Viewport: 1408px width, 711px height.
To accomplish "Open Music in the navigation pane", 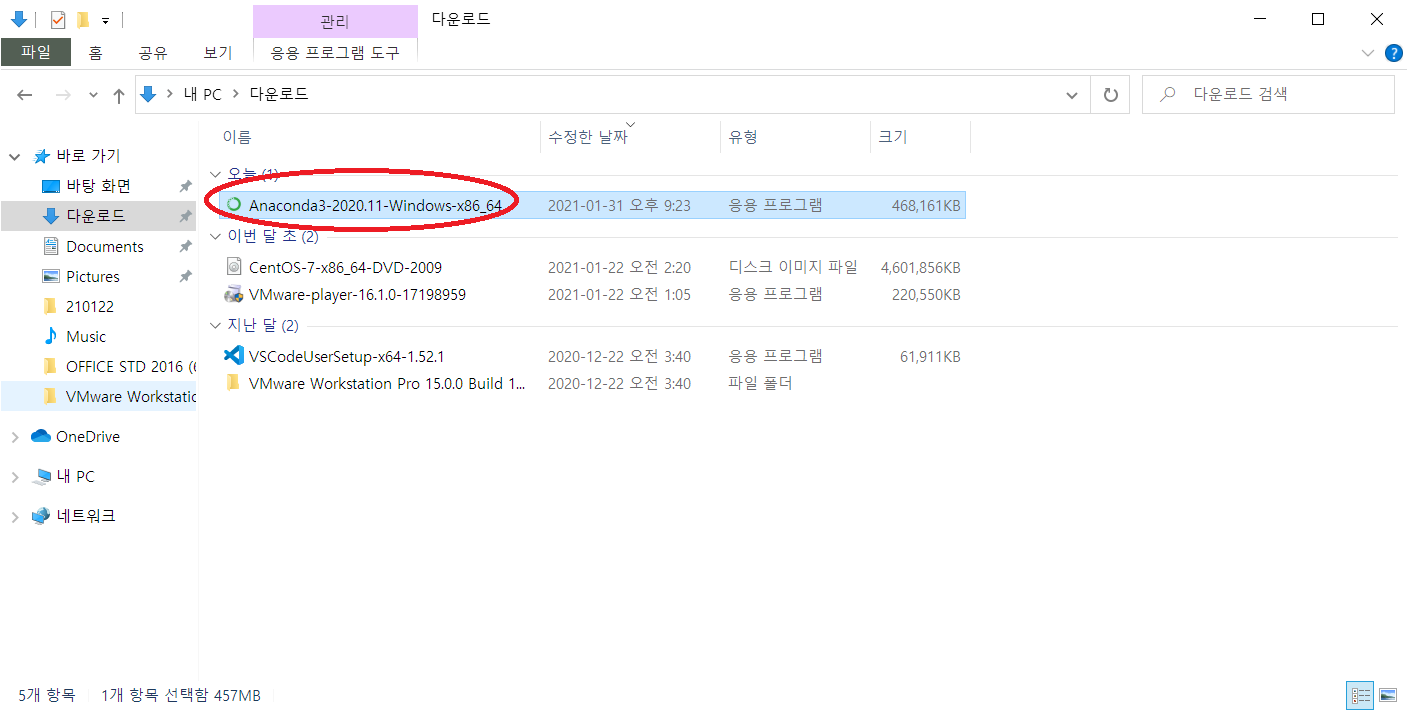I will 86,337.
